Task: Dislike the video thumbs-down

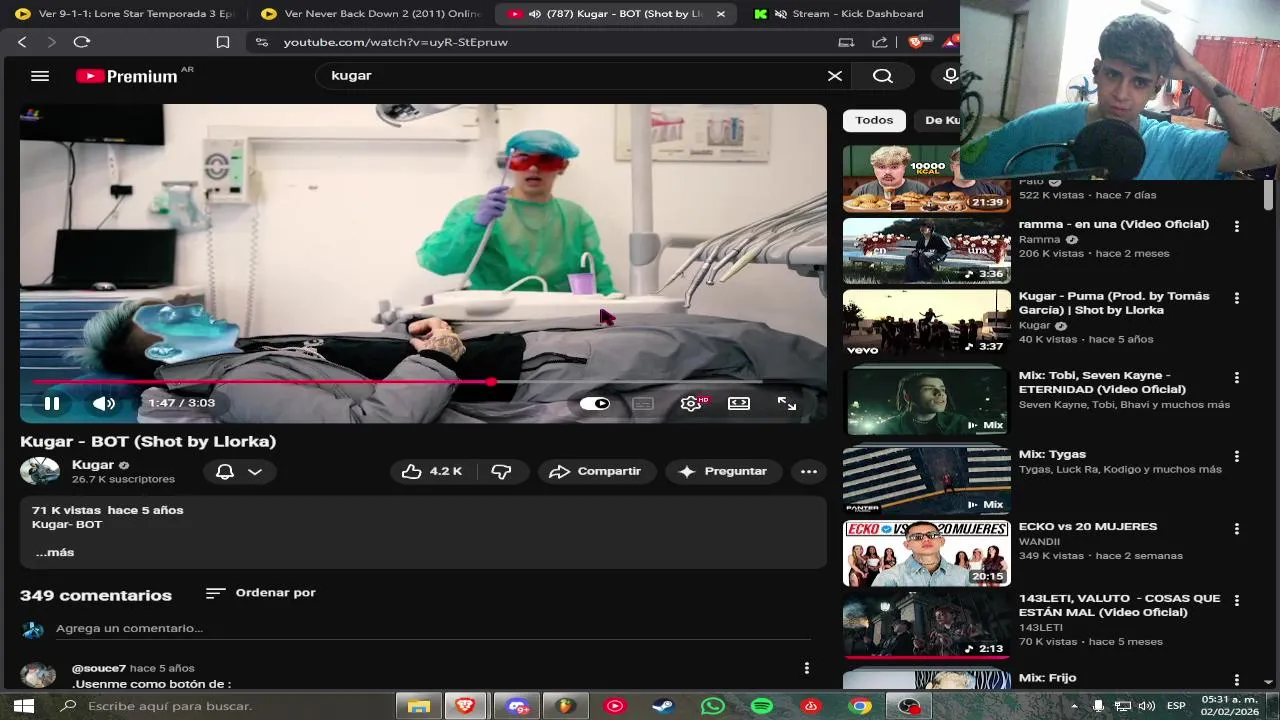Action: pyautogui.click(x=502, y=471)
